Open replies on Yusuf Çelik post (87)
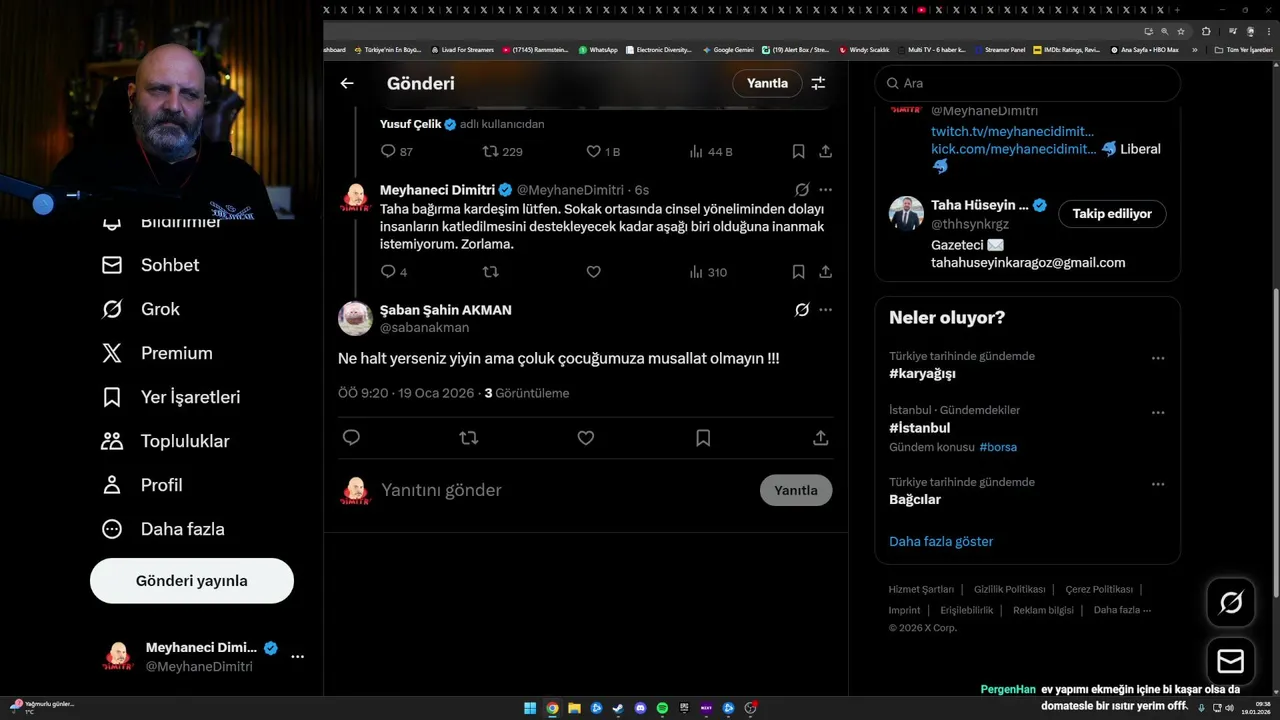 396,151
